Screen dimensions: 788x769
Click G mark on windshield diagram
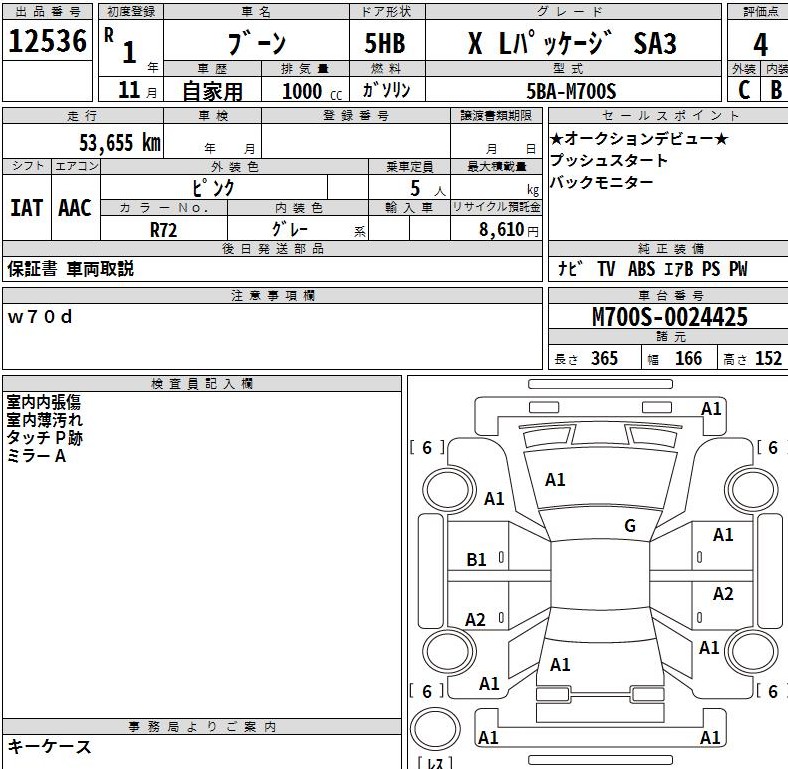pyautogui.click(x=630, y=526)
